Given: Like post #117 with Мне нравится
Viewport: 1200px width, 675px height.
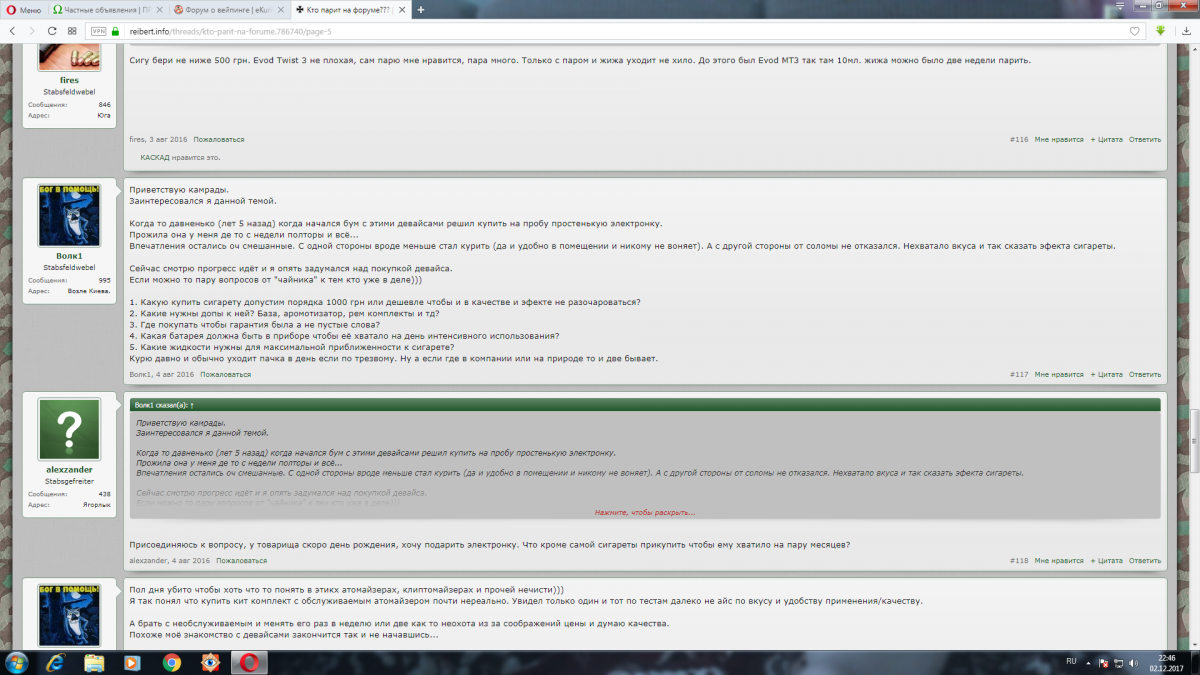Looking at the screenshot, I should coord(1059,374).
